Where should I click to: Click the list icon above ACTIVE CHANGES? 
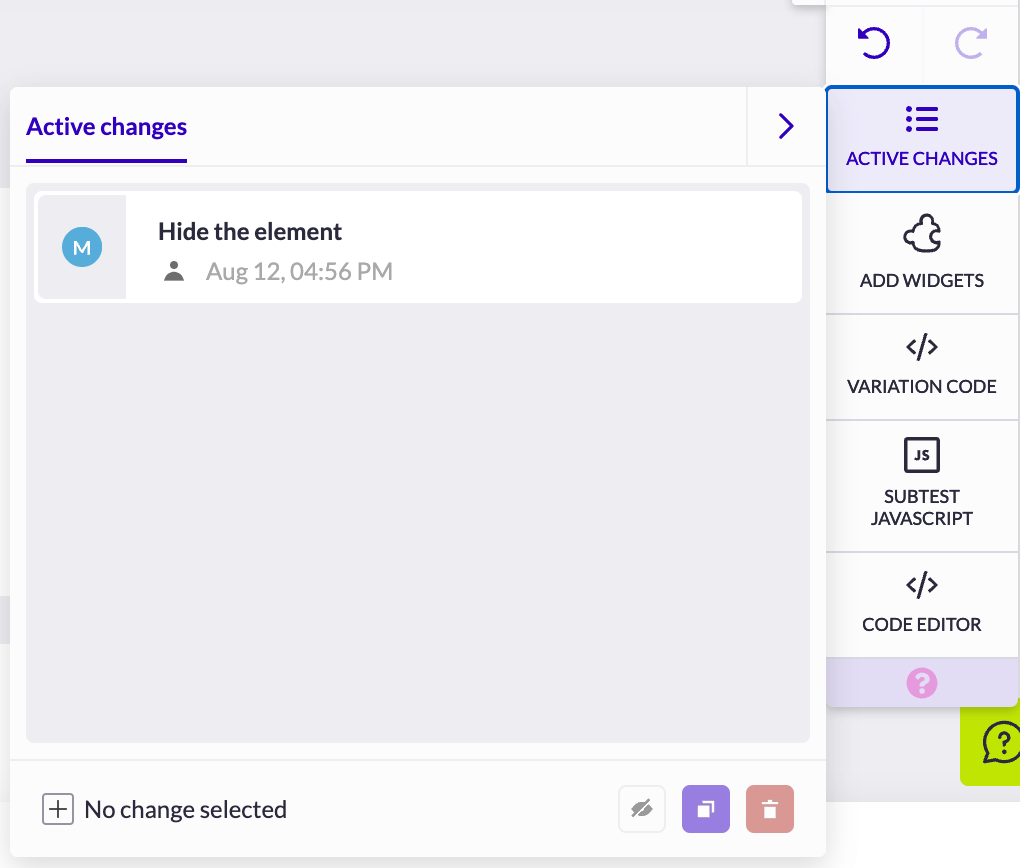(921, 117)
